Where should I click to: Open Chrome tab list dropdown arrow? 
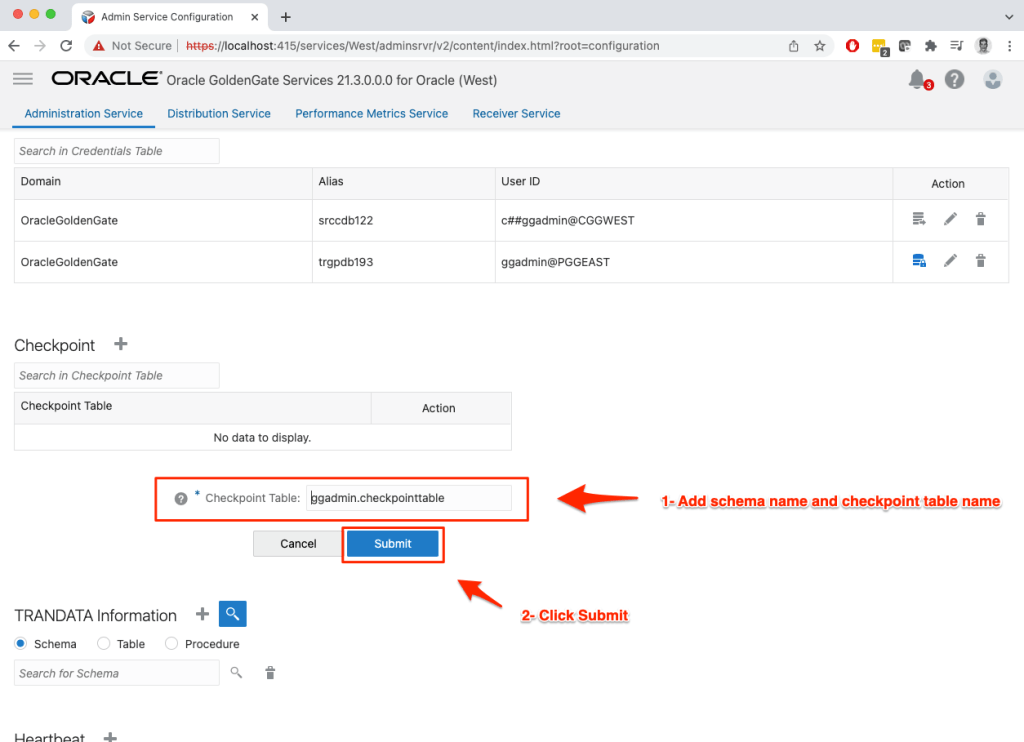click(1007, 17)
